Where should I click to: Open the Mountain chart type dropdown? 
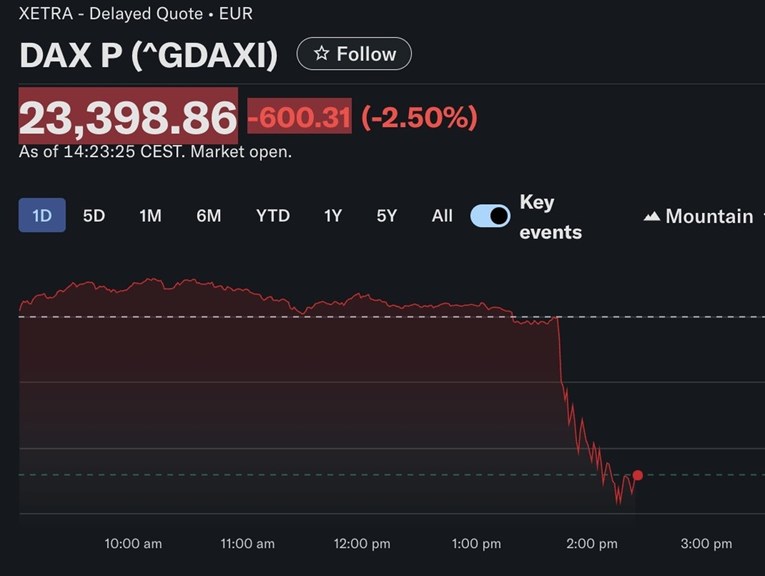[x=699, y=216]
